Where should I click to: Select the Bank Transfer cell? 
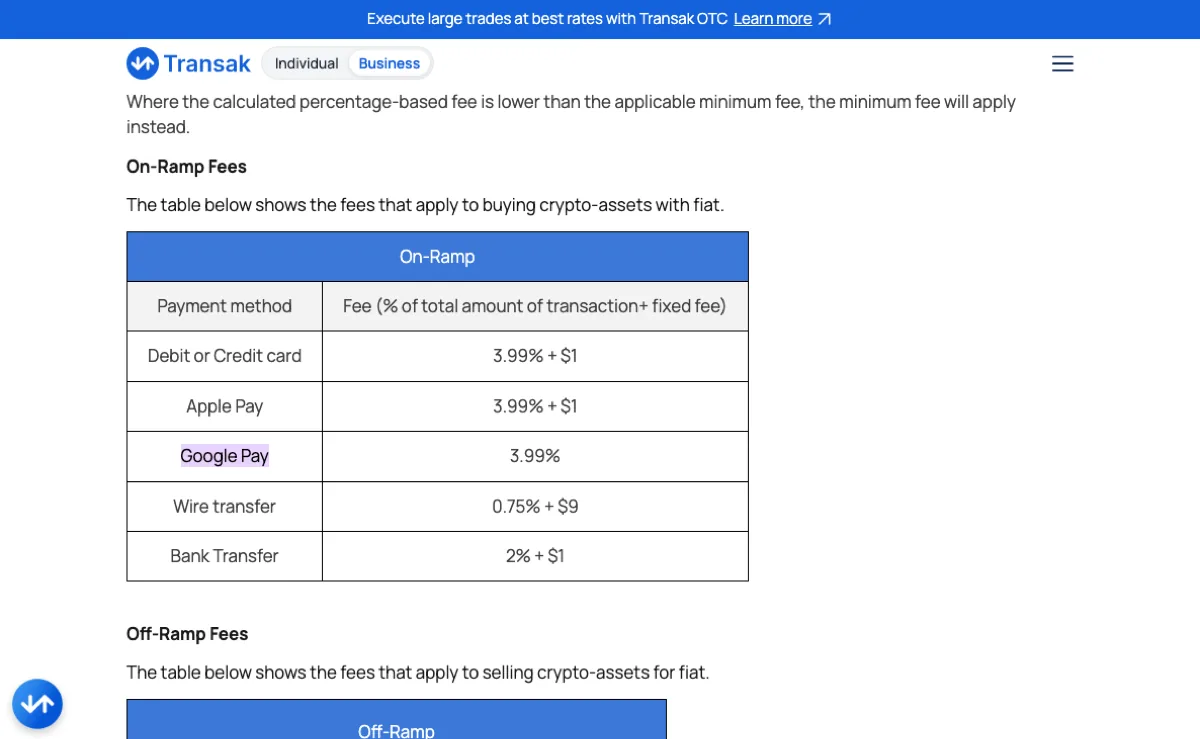point(224,556)
